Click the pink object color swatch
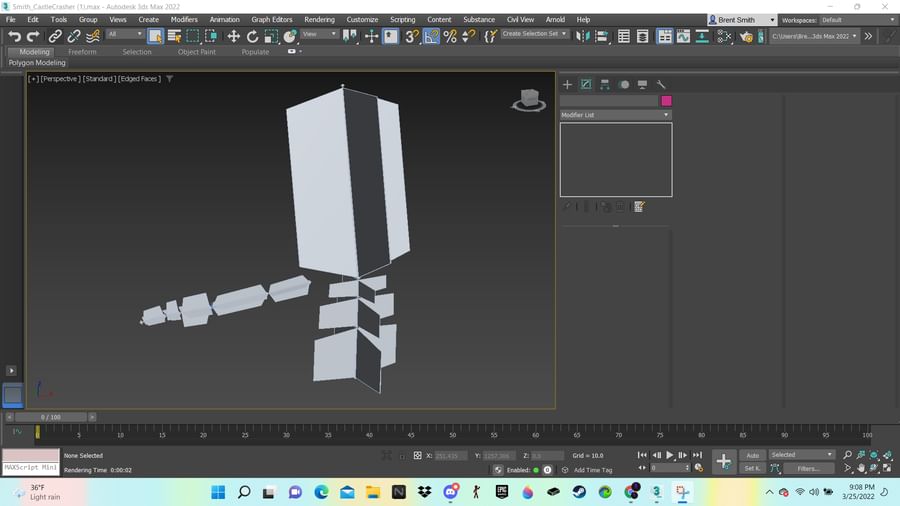Viewport: 900px width, 506px height. (666, 101)
